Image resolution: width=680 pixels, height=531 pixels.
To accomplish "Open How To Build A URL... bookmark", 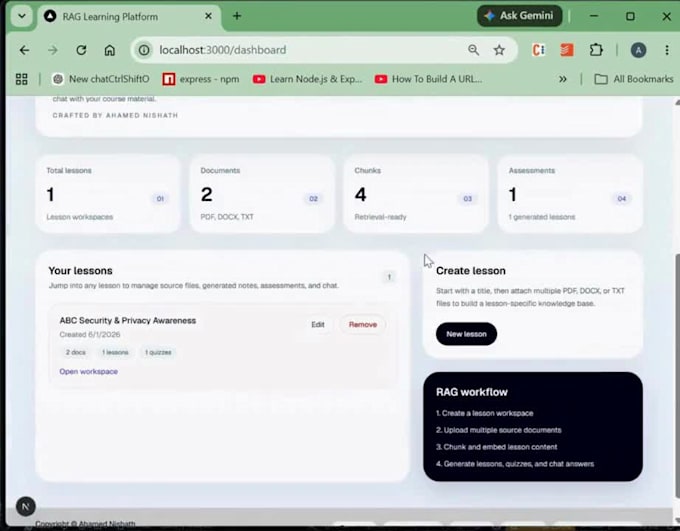I will (x=428, y=79).
